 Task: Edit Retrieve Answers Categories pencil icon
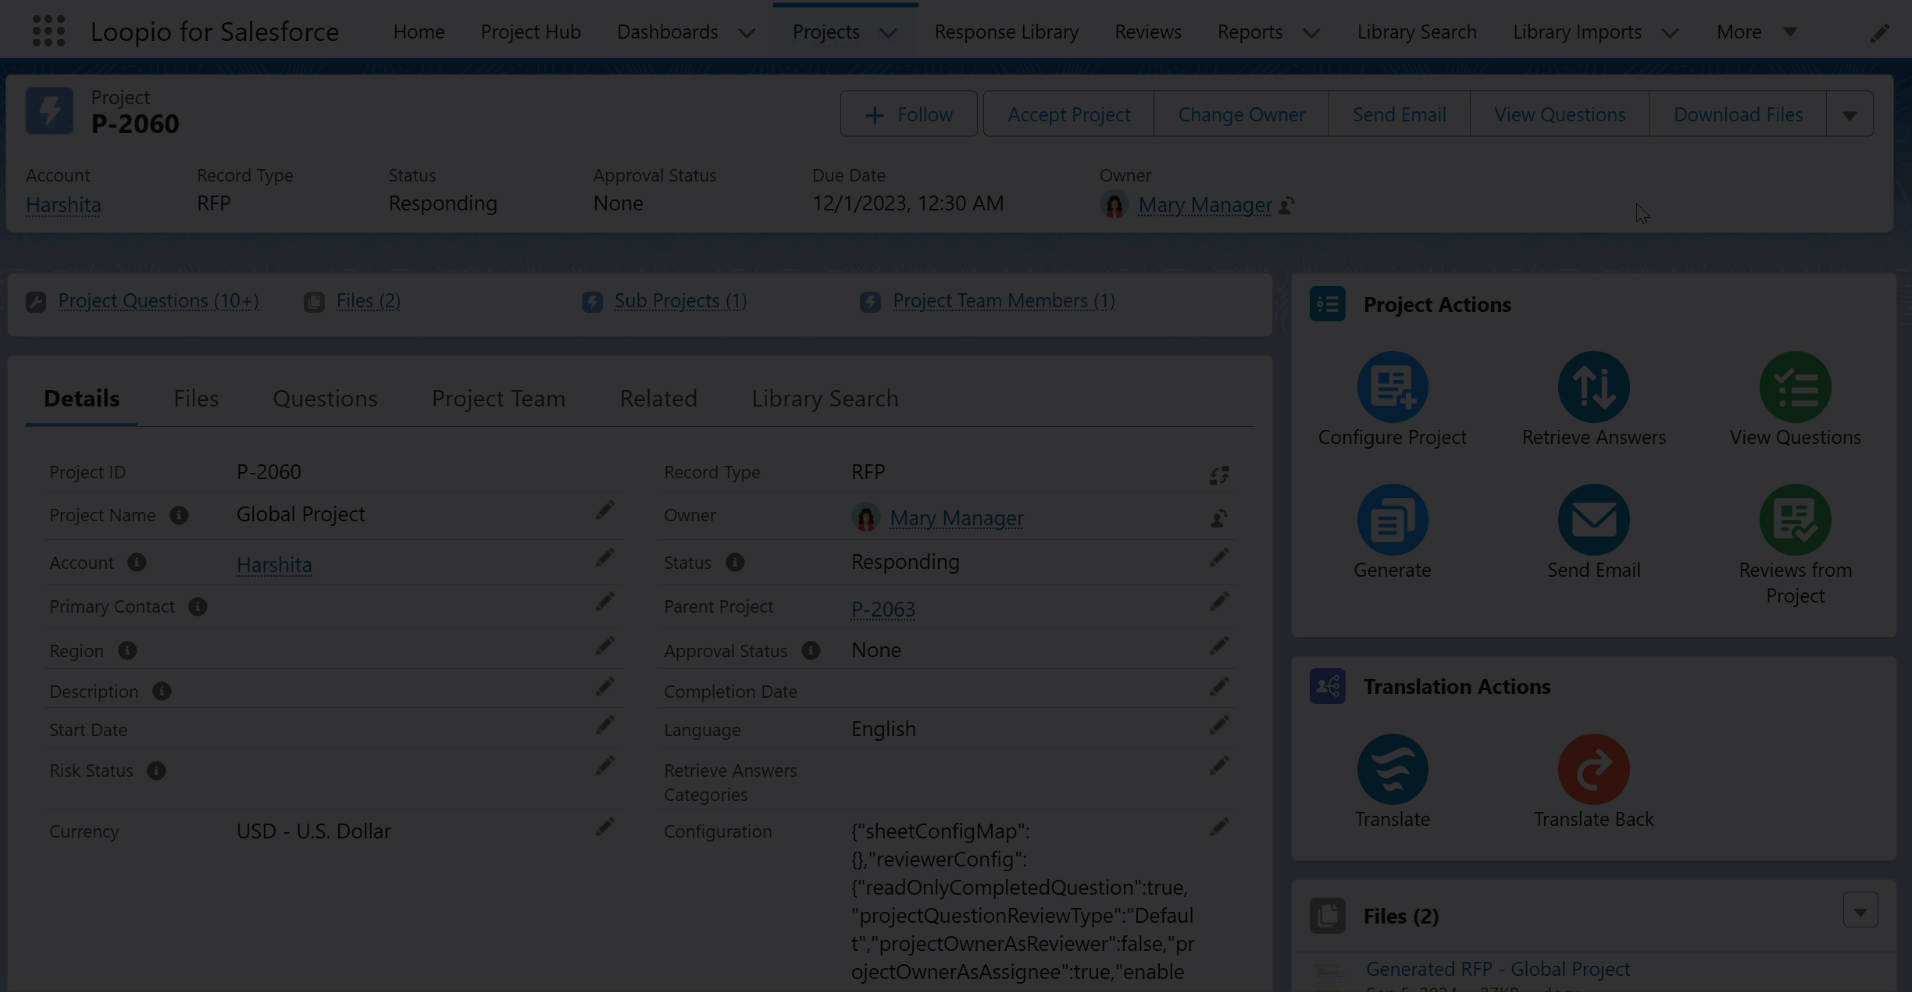pos(1219,766)
